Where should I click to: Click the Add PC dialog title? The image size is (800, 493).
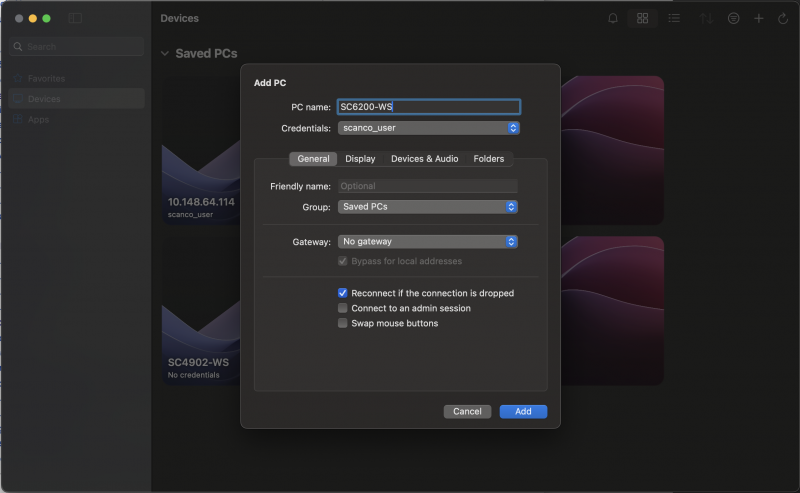tap(270, 83)
